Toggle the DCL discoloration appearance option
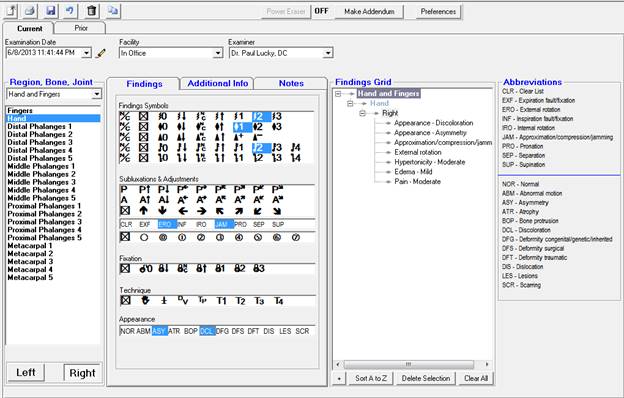 tap(207, 331)
